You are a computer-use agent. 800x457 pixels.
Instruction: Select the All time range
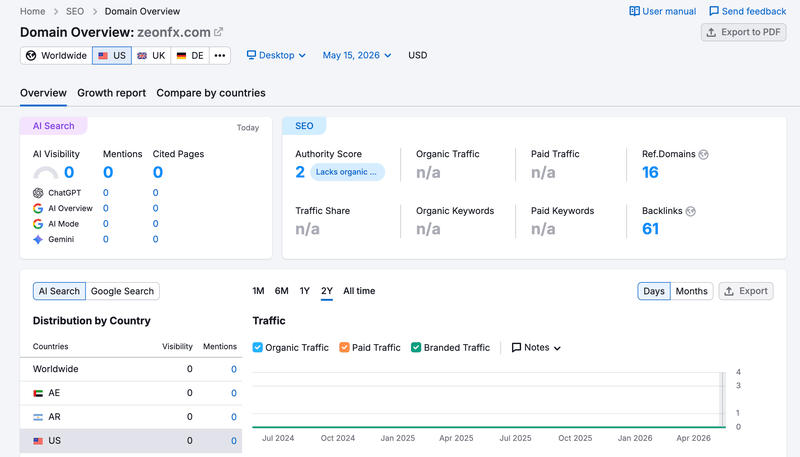359,291
